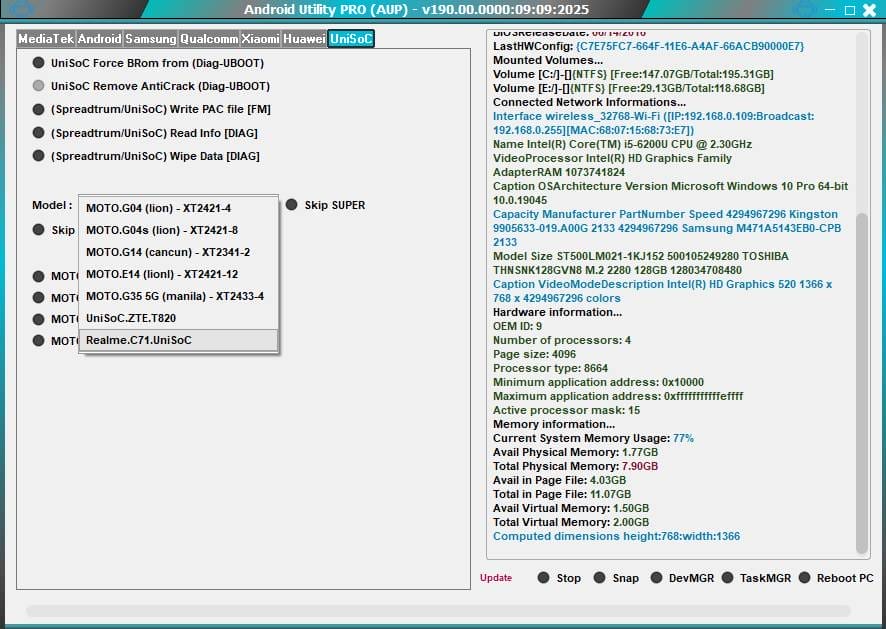Open the Xiaomi tab
The height and width of the screenshot is (629, 886).
(x=259, y=38)
